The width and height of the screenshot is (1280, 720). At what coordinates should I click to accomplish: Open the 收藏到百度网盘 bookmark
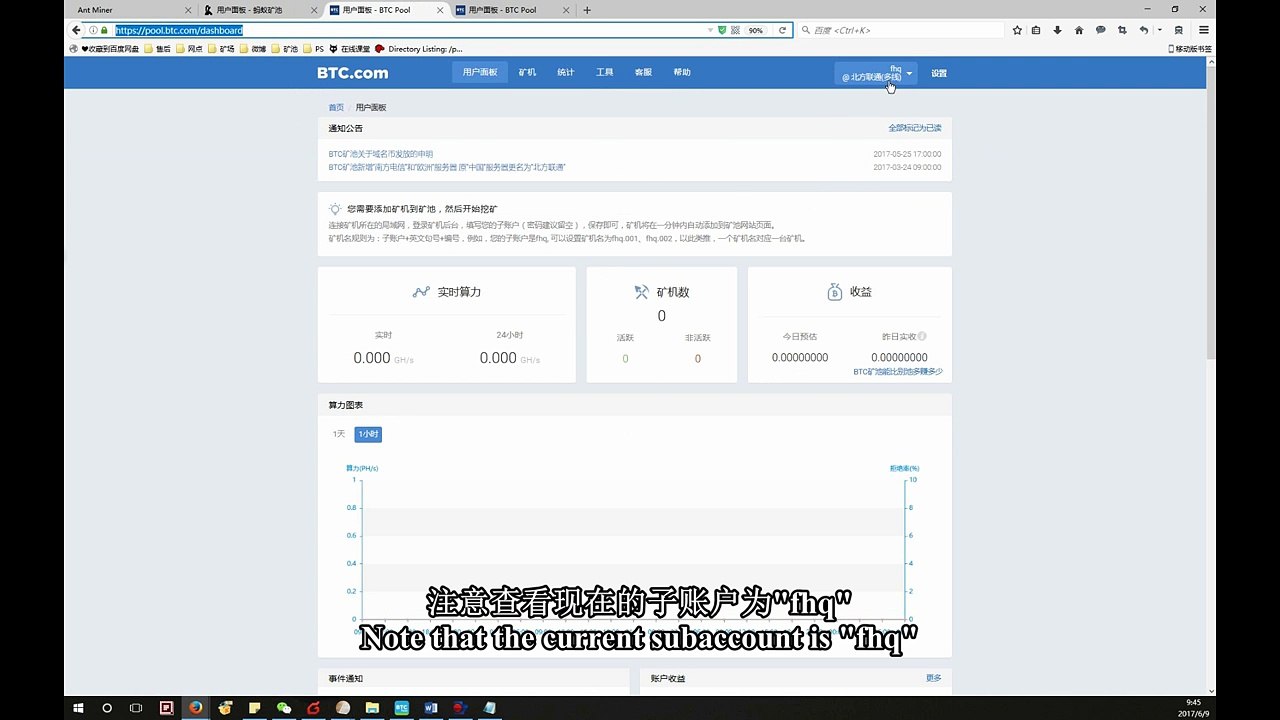(x=105, y=48)
